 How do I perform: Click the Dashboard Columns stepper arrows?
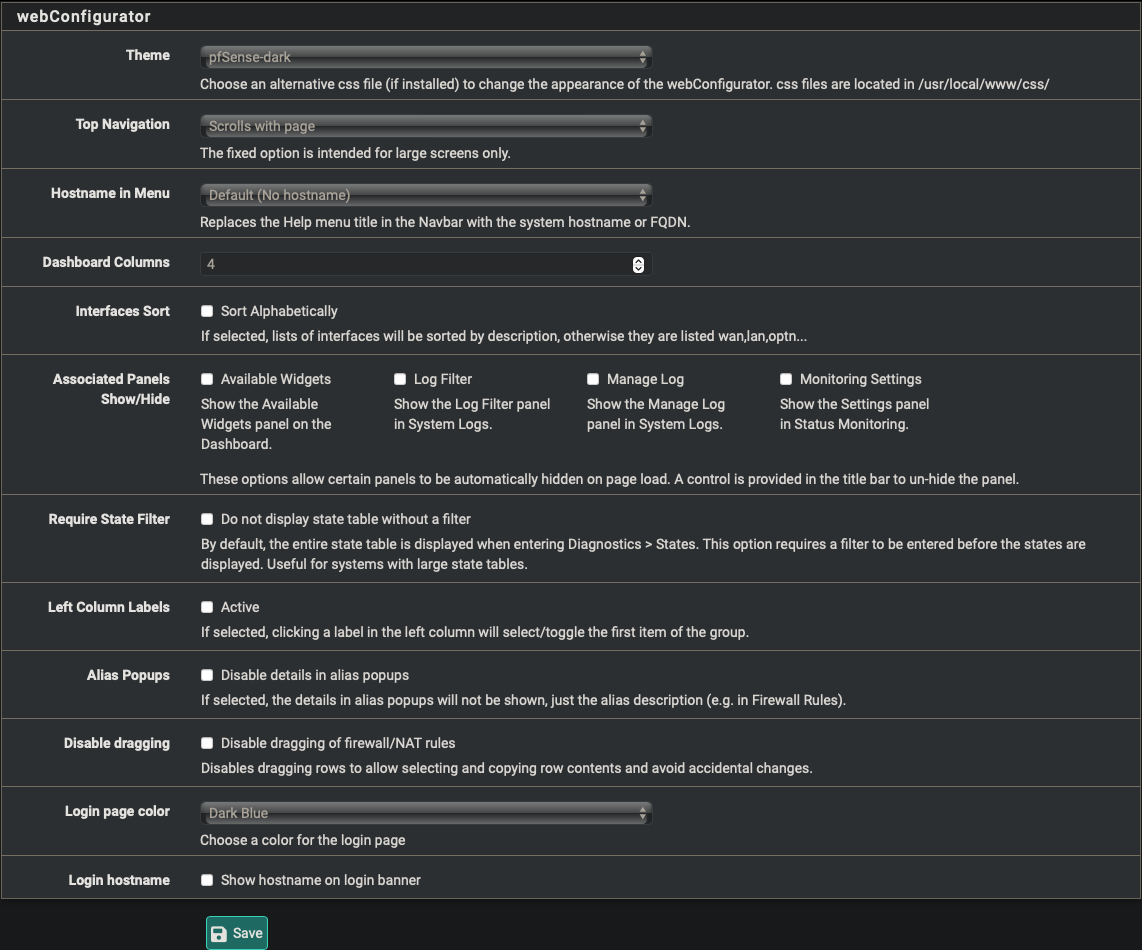tap(638, 265)
